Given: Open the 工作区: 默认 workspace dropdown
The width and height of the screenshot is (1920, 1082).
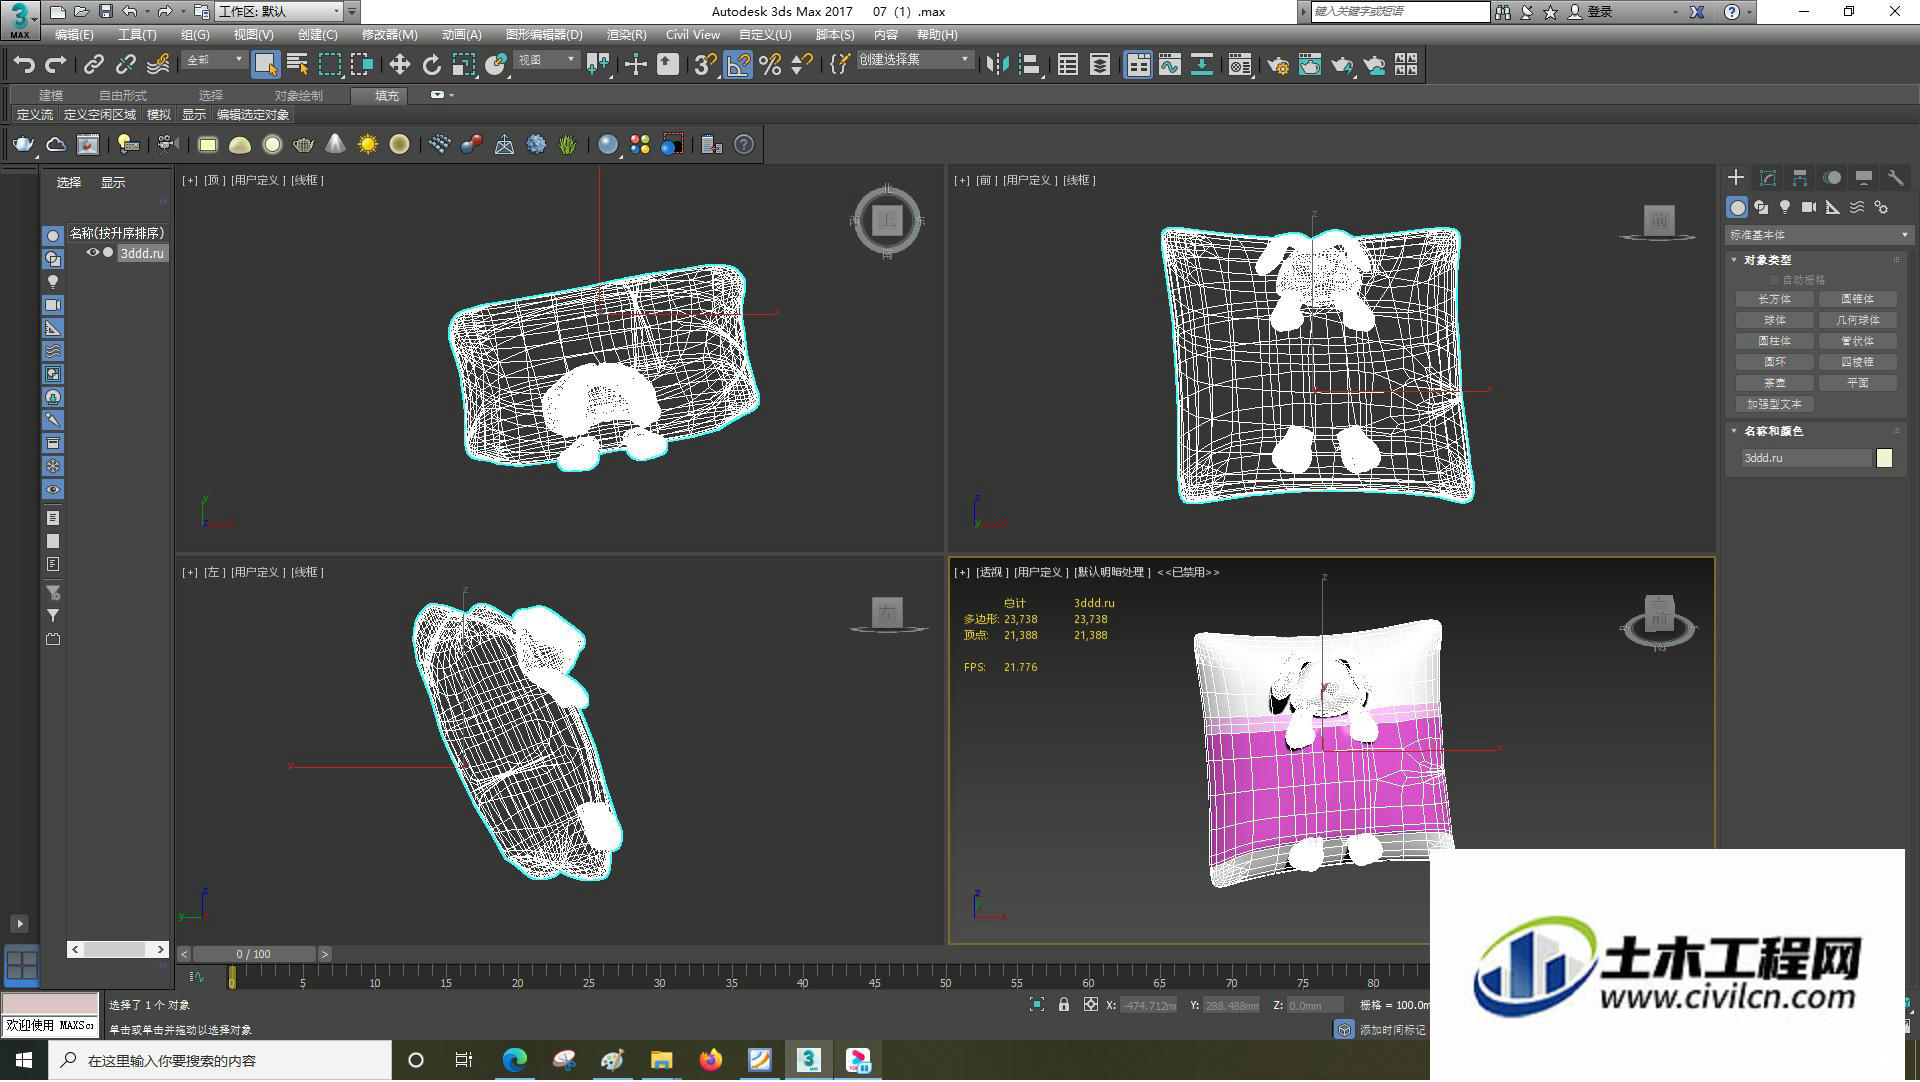Looking at the screenshot, I should pos(279,12).
